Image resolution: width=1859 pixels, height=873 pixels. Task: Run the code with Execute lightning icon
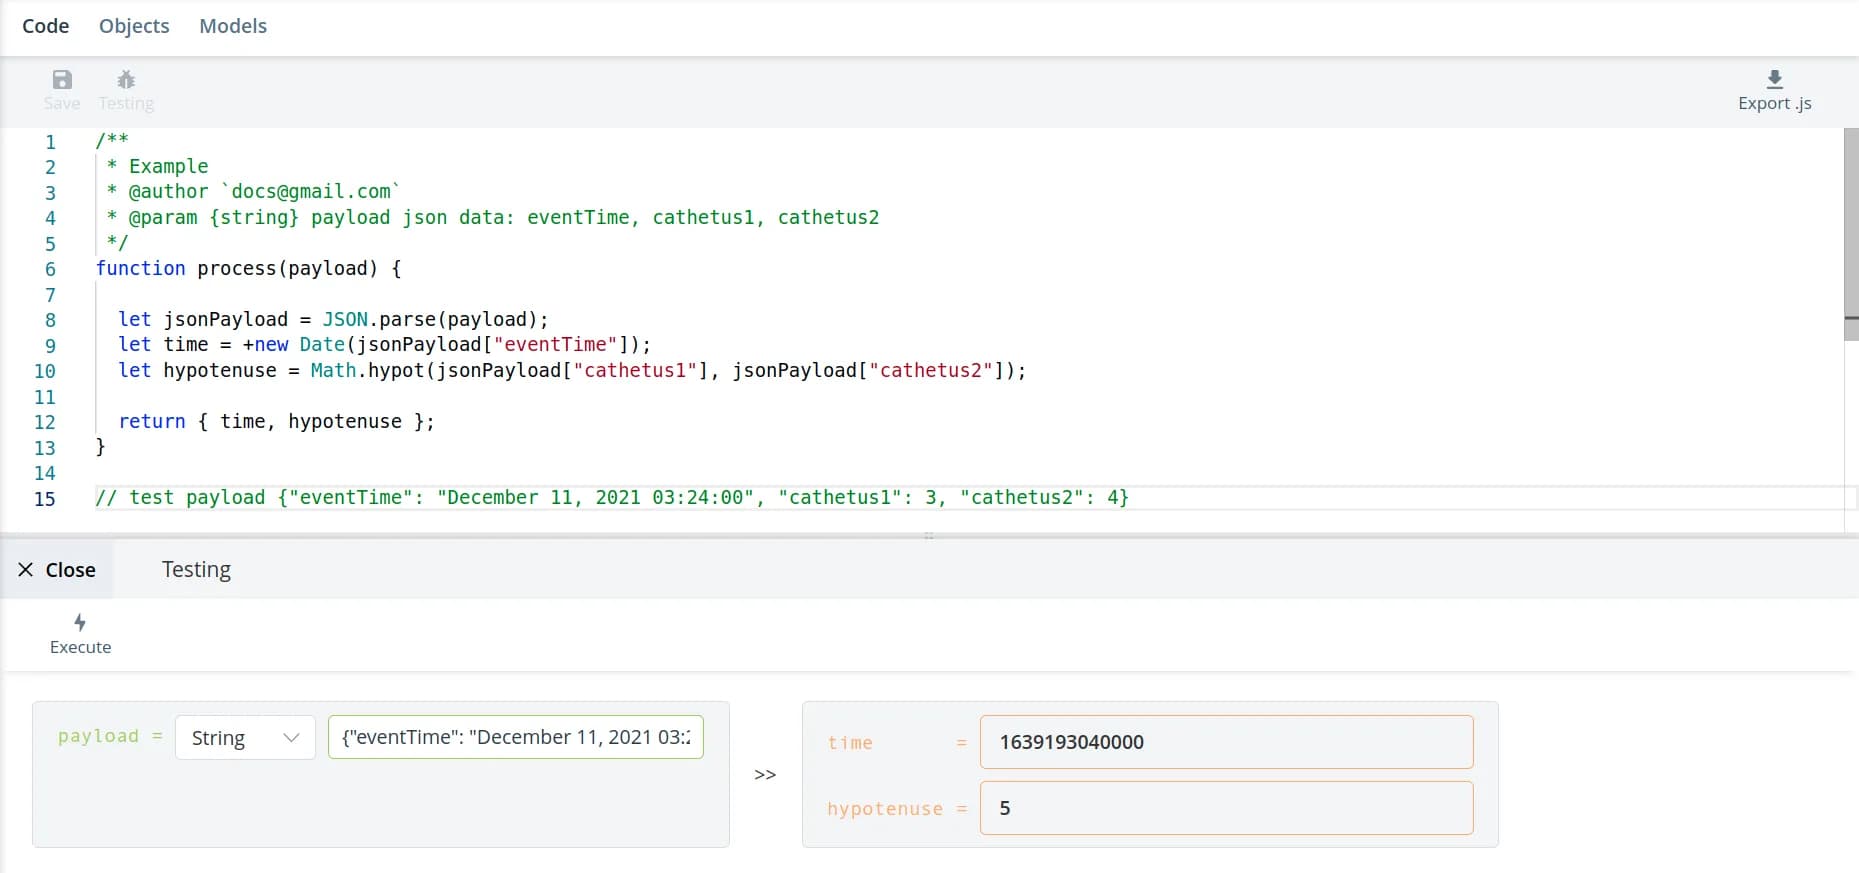[80, 623]
